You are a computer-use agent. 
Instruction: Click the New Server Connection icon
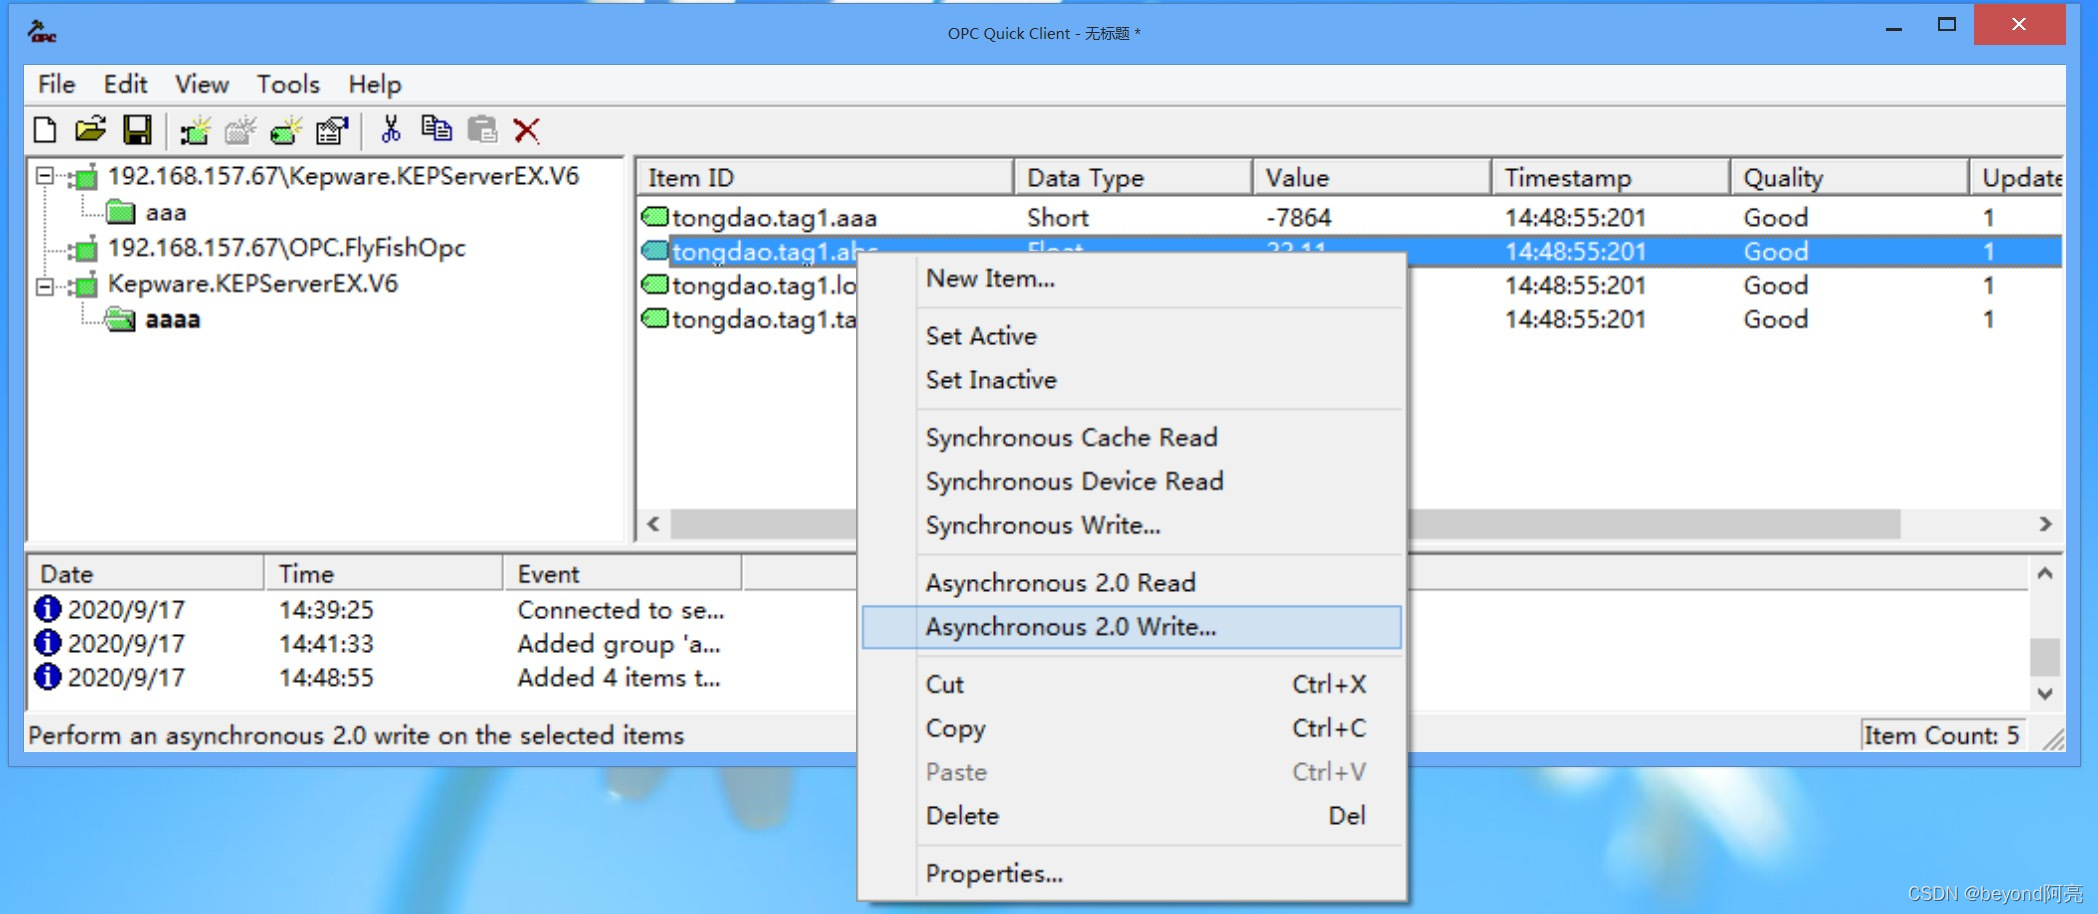[195, 130]
